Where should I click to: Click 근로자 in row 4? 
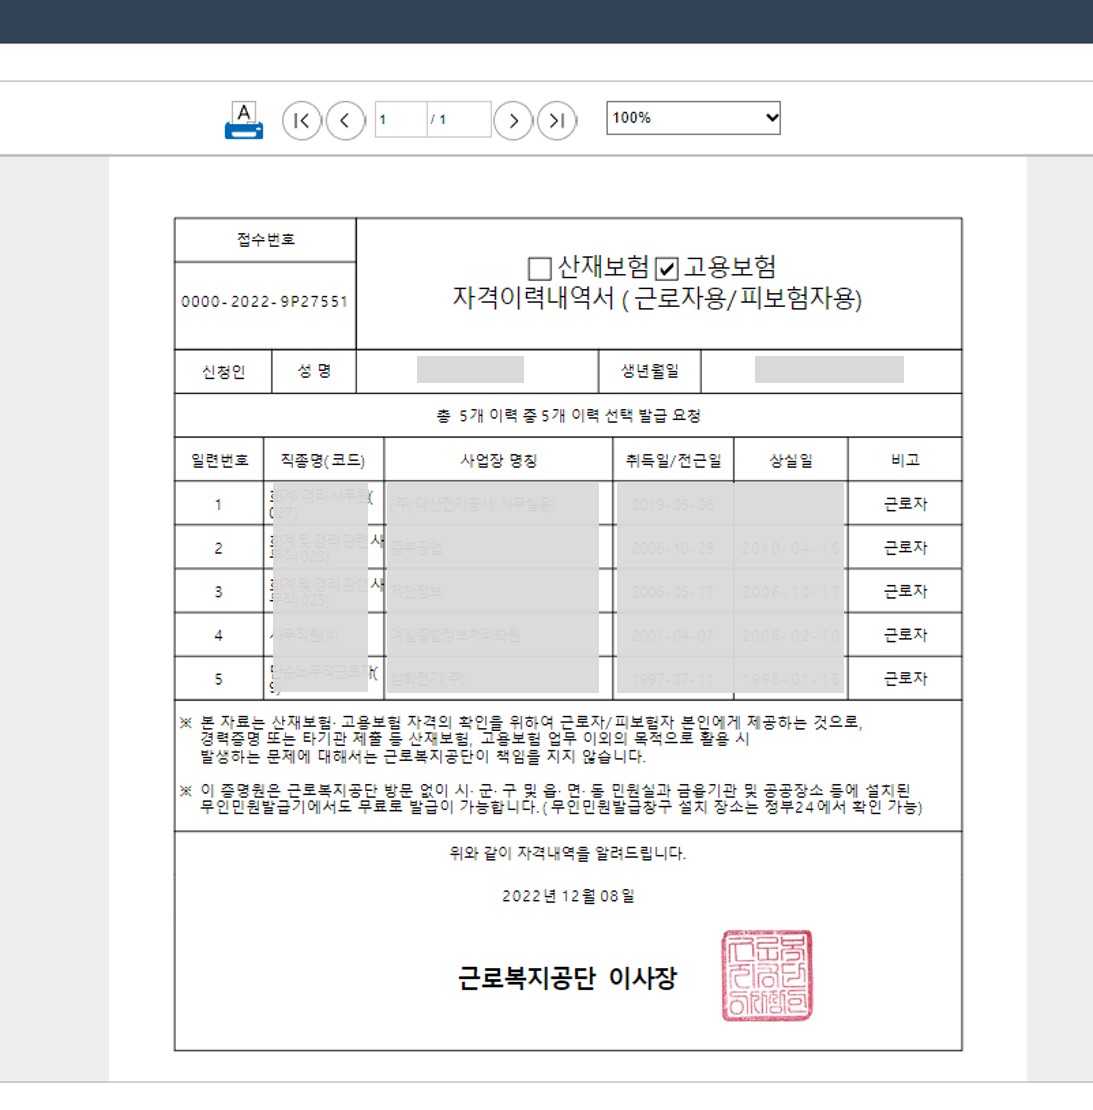[x=905, y=635]
